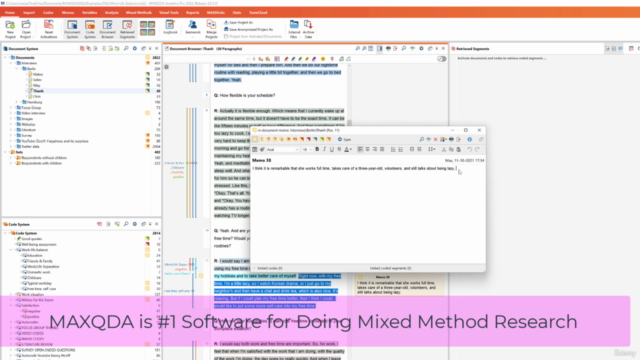Open Code System settings gear

(x=135, y=224)
